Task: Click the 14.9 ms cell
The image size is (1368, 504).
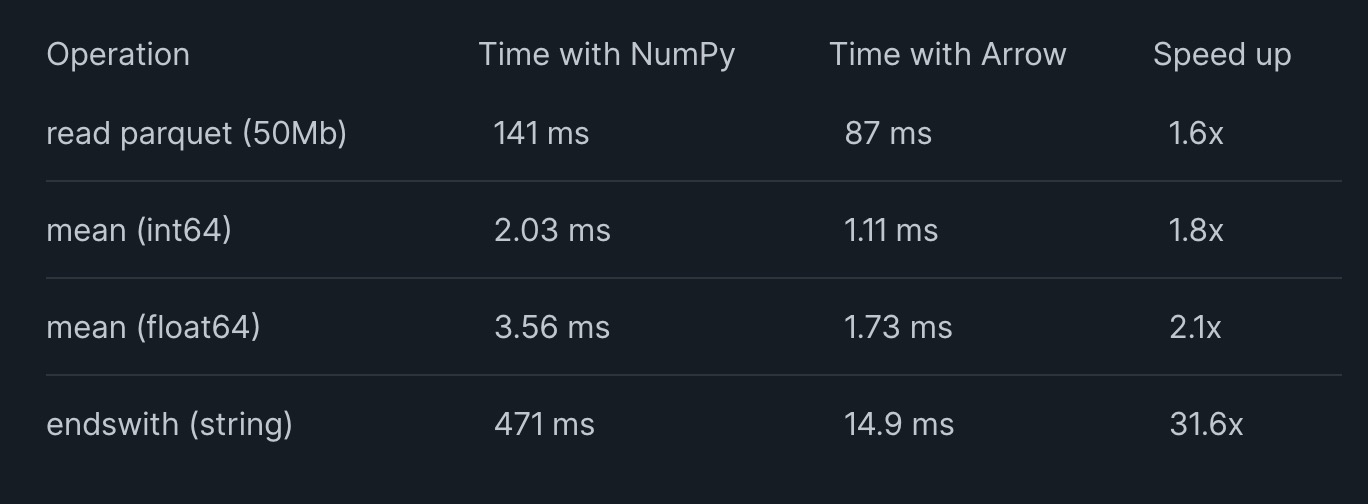Action: [899, 424]
